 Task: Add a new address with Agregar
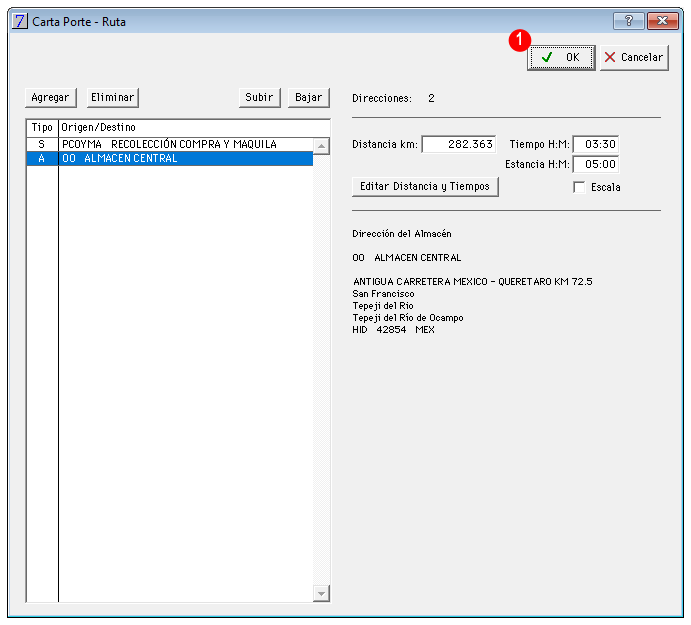pyautogui.click(x=51, y=97)
